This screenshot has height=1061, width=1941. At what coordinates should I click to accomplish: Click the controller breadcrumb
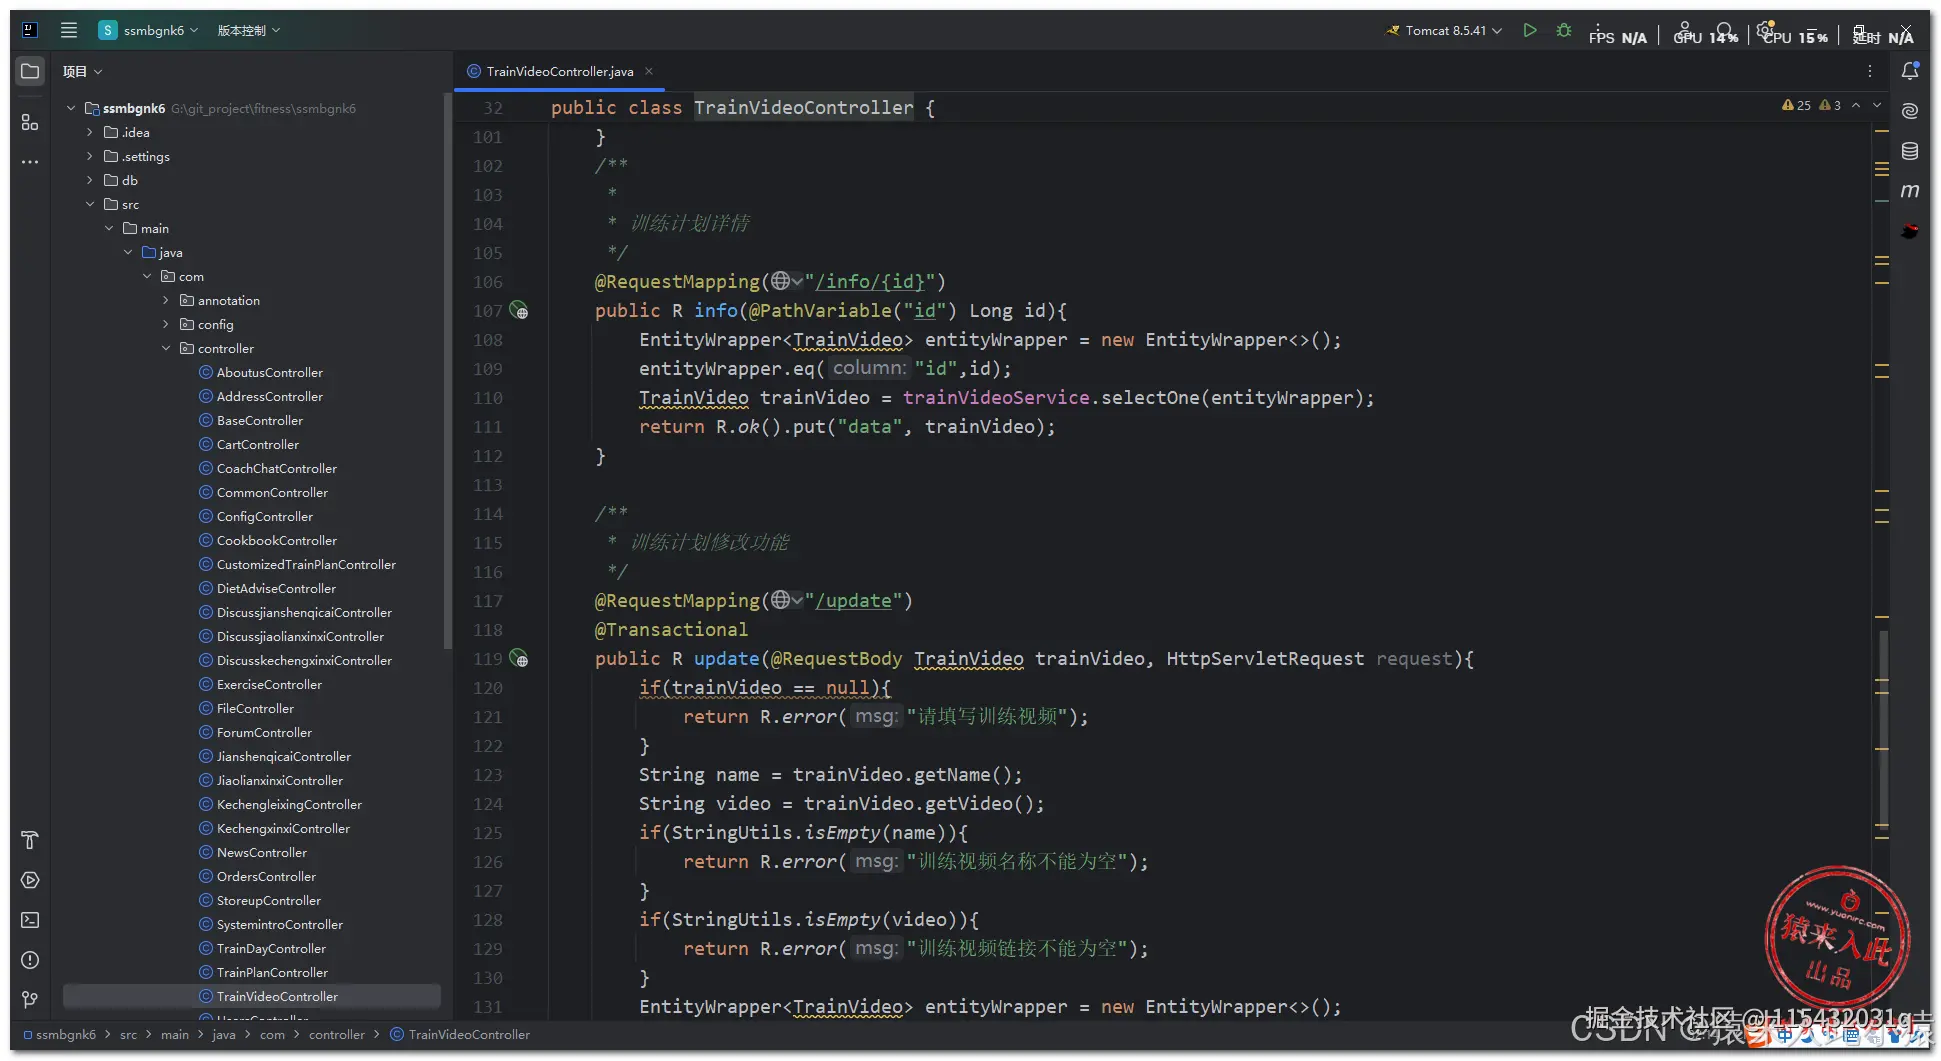click(x=337, y=1034)
